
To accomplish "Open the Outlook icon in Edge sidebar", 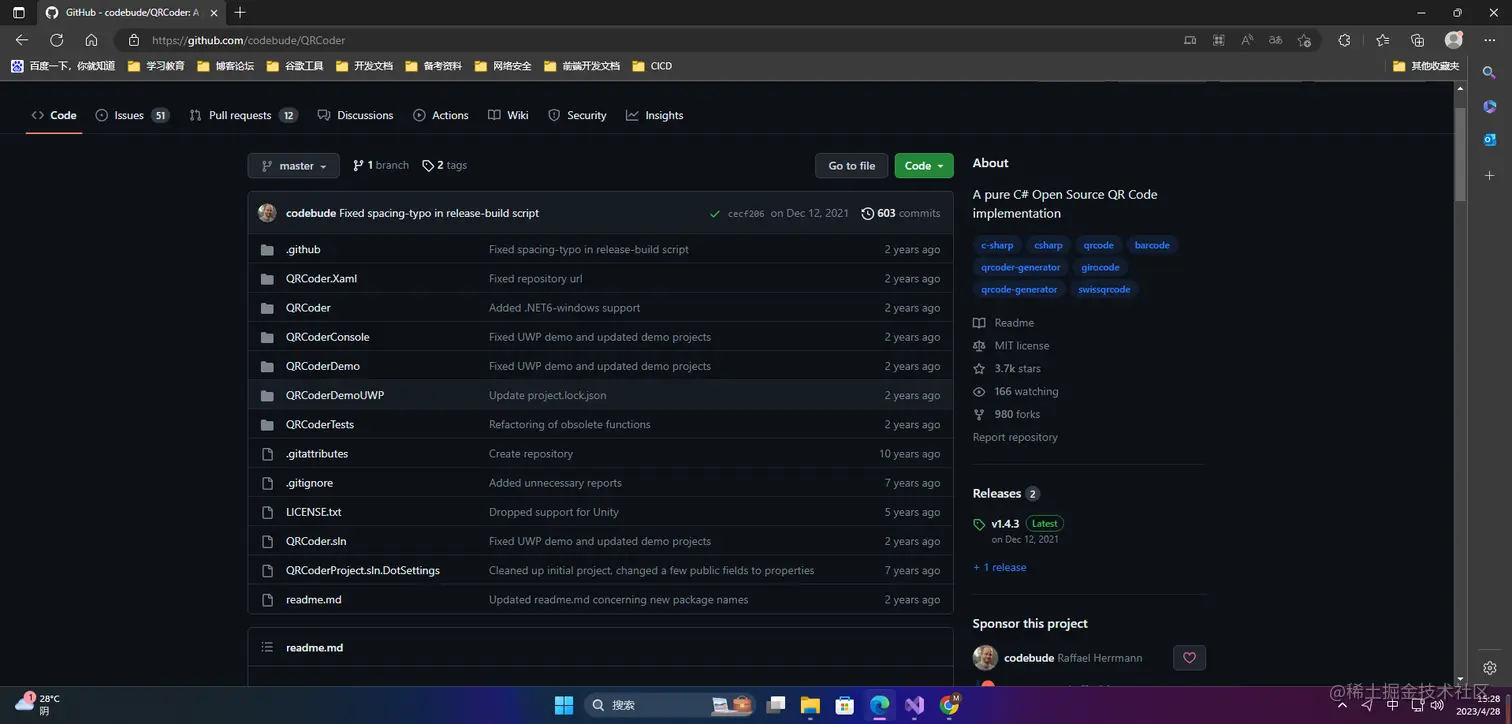I will tap(1489, 140).
